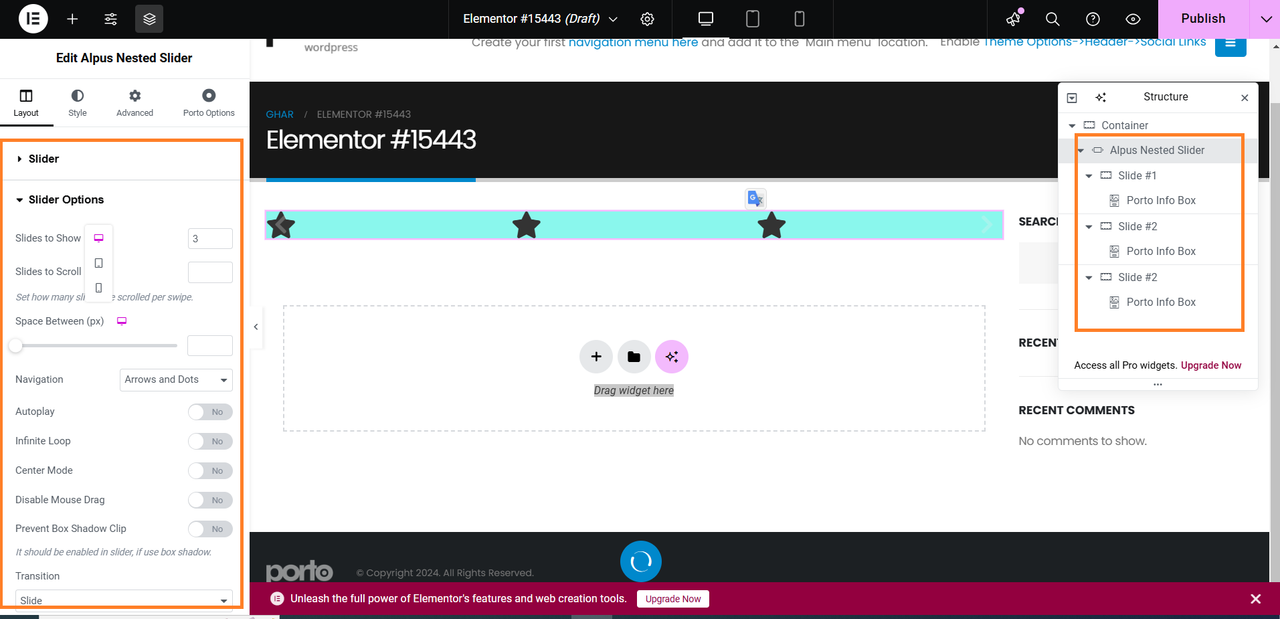Select desktop device in Slides to Show popup
This screenshot has width=1280, height=619.
point(98,238)
